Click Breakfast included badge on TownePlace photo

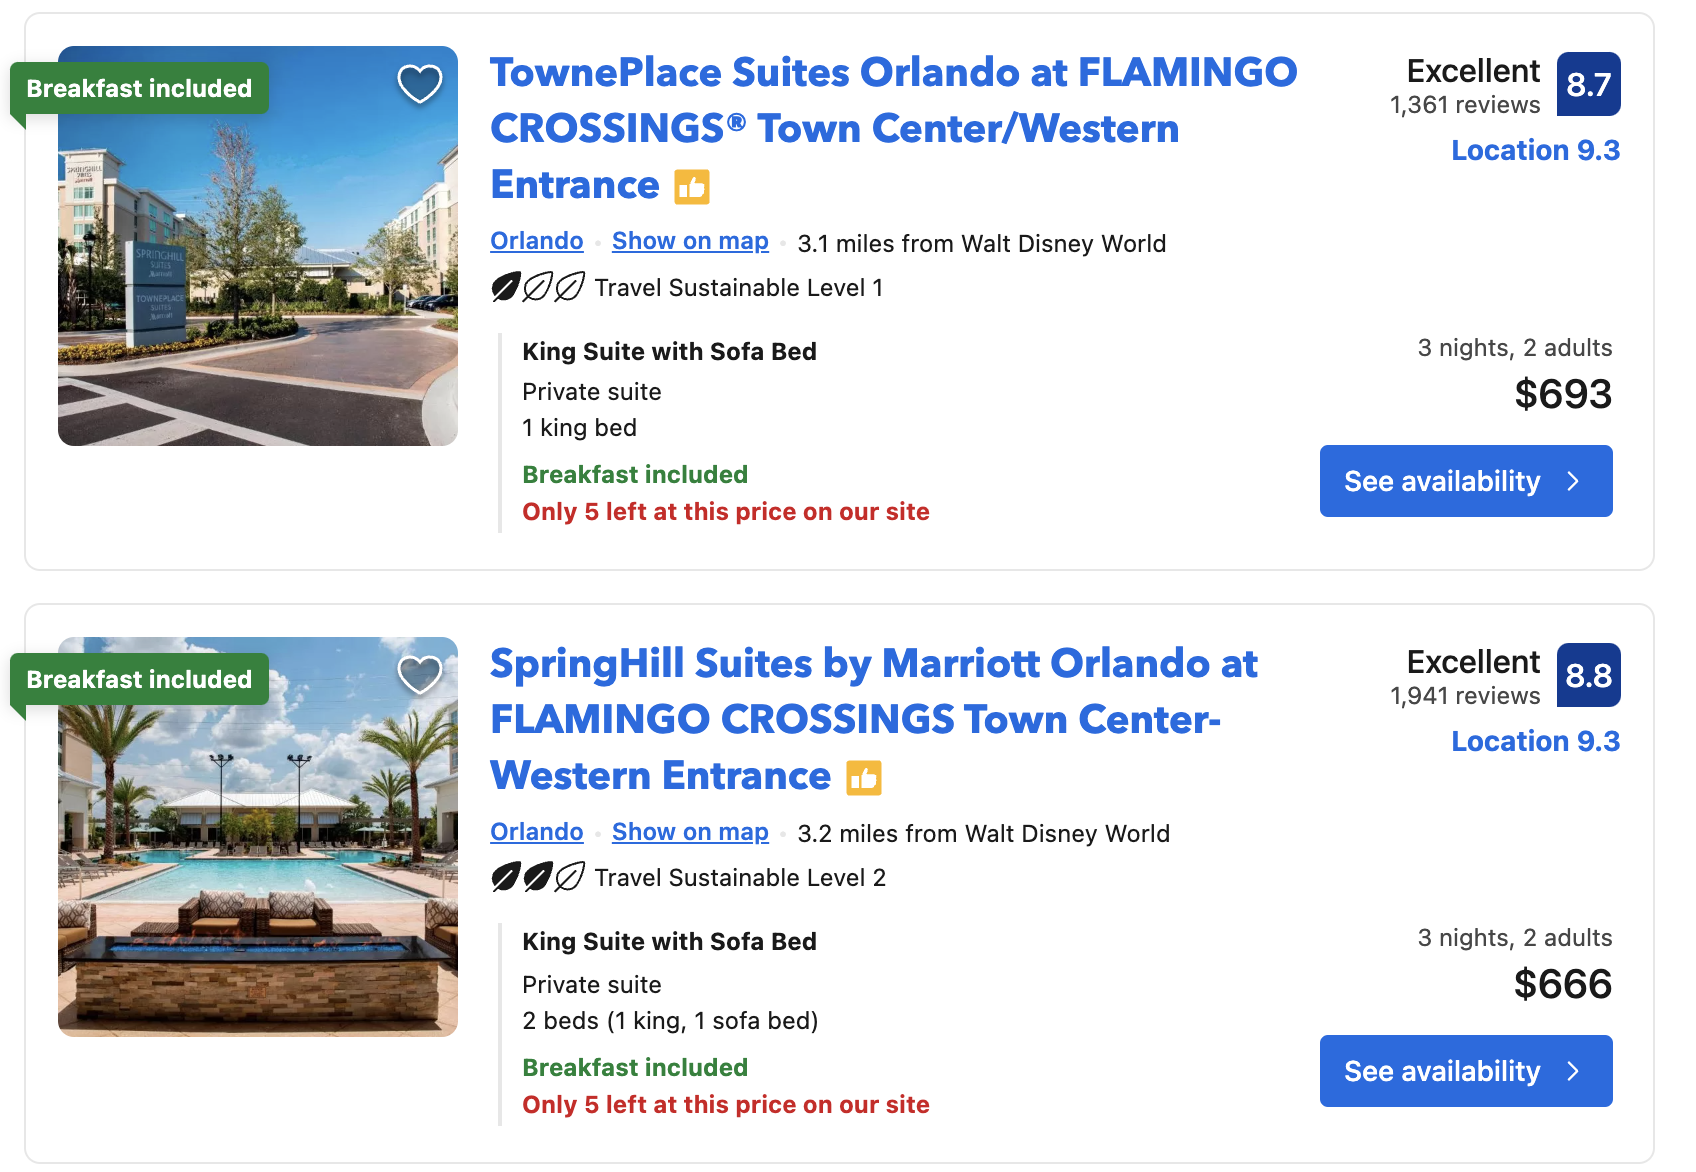[140, 89]
